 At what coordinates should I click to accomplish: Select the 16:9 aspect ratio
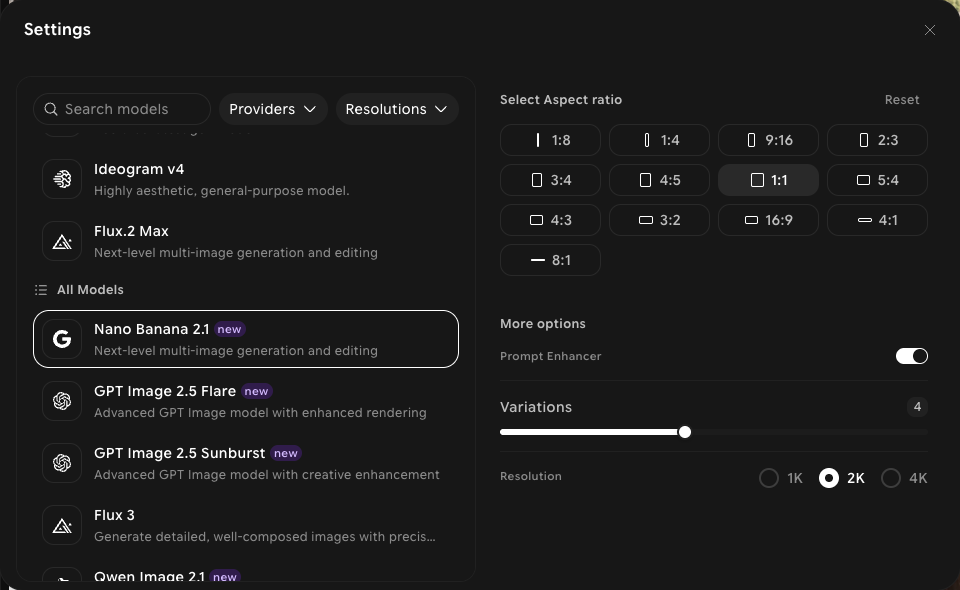click(768, 220)
